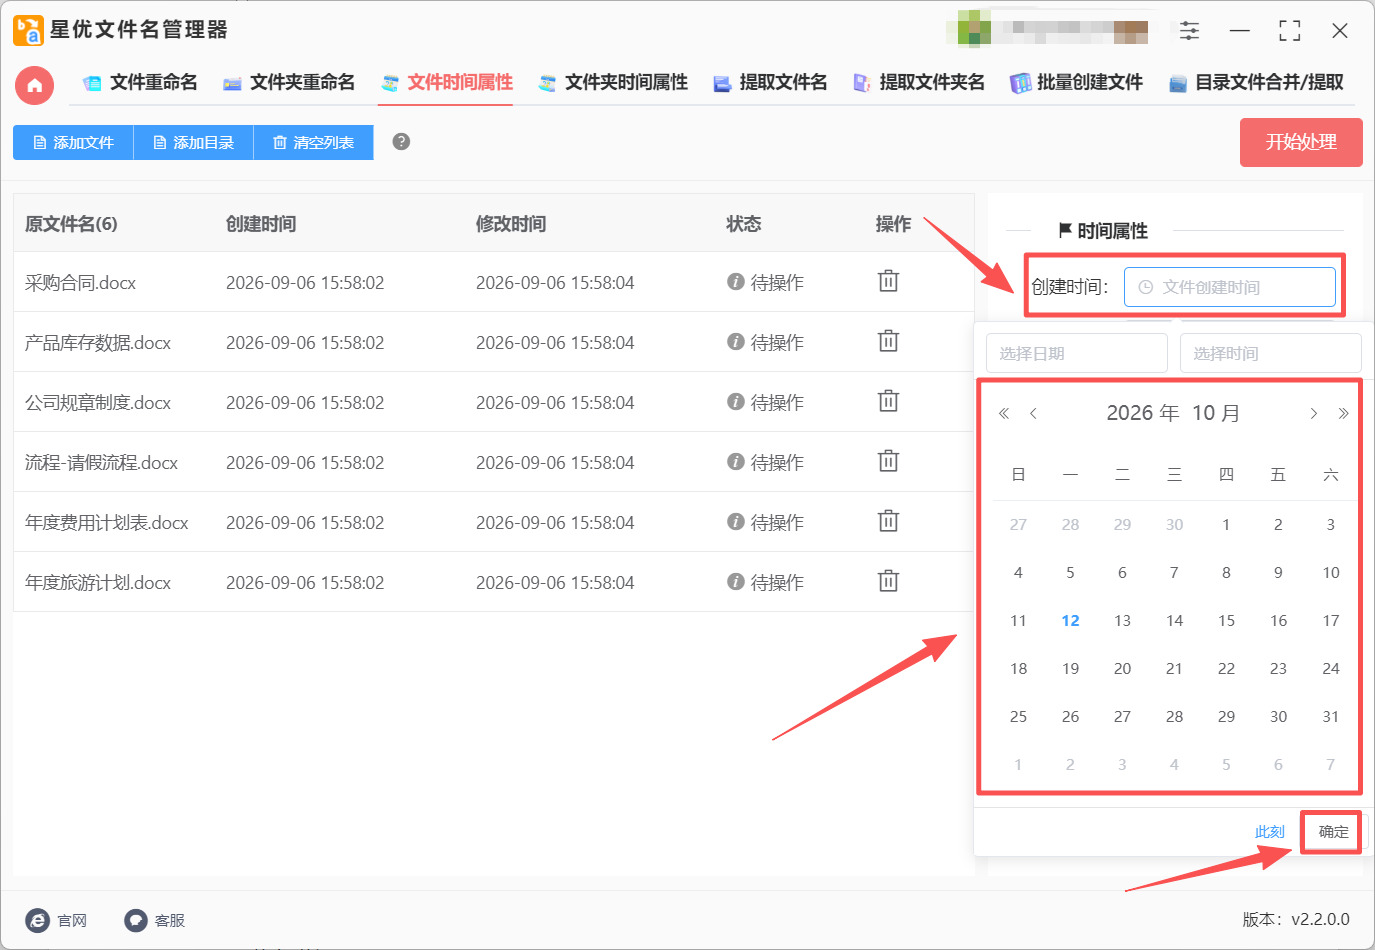This screenshot has height=950, width=1375.
Task: Click trash icon for 年度旅游计划.docx
Action: point(888,581)
